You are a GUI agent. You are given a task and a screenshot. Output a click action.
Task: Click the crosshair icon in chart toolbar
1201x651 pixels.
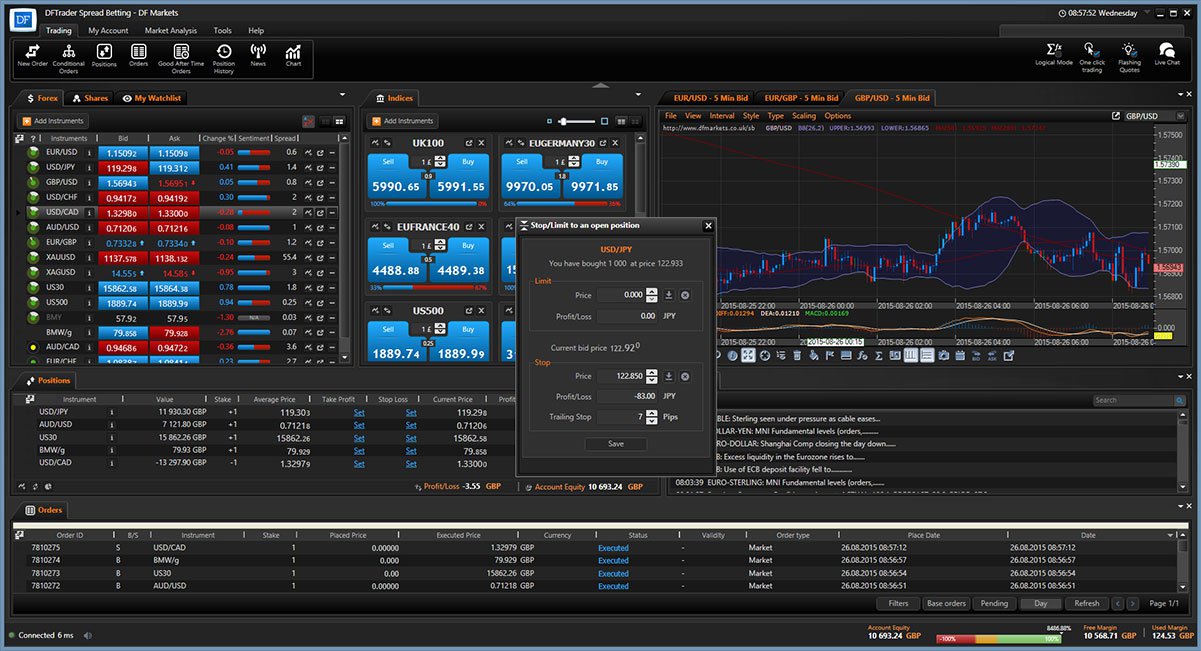pos(765,355)
